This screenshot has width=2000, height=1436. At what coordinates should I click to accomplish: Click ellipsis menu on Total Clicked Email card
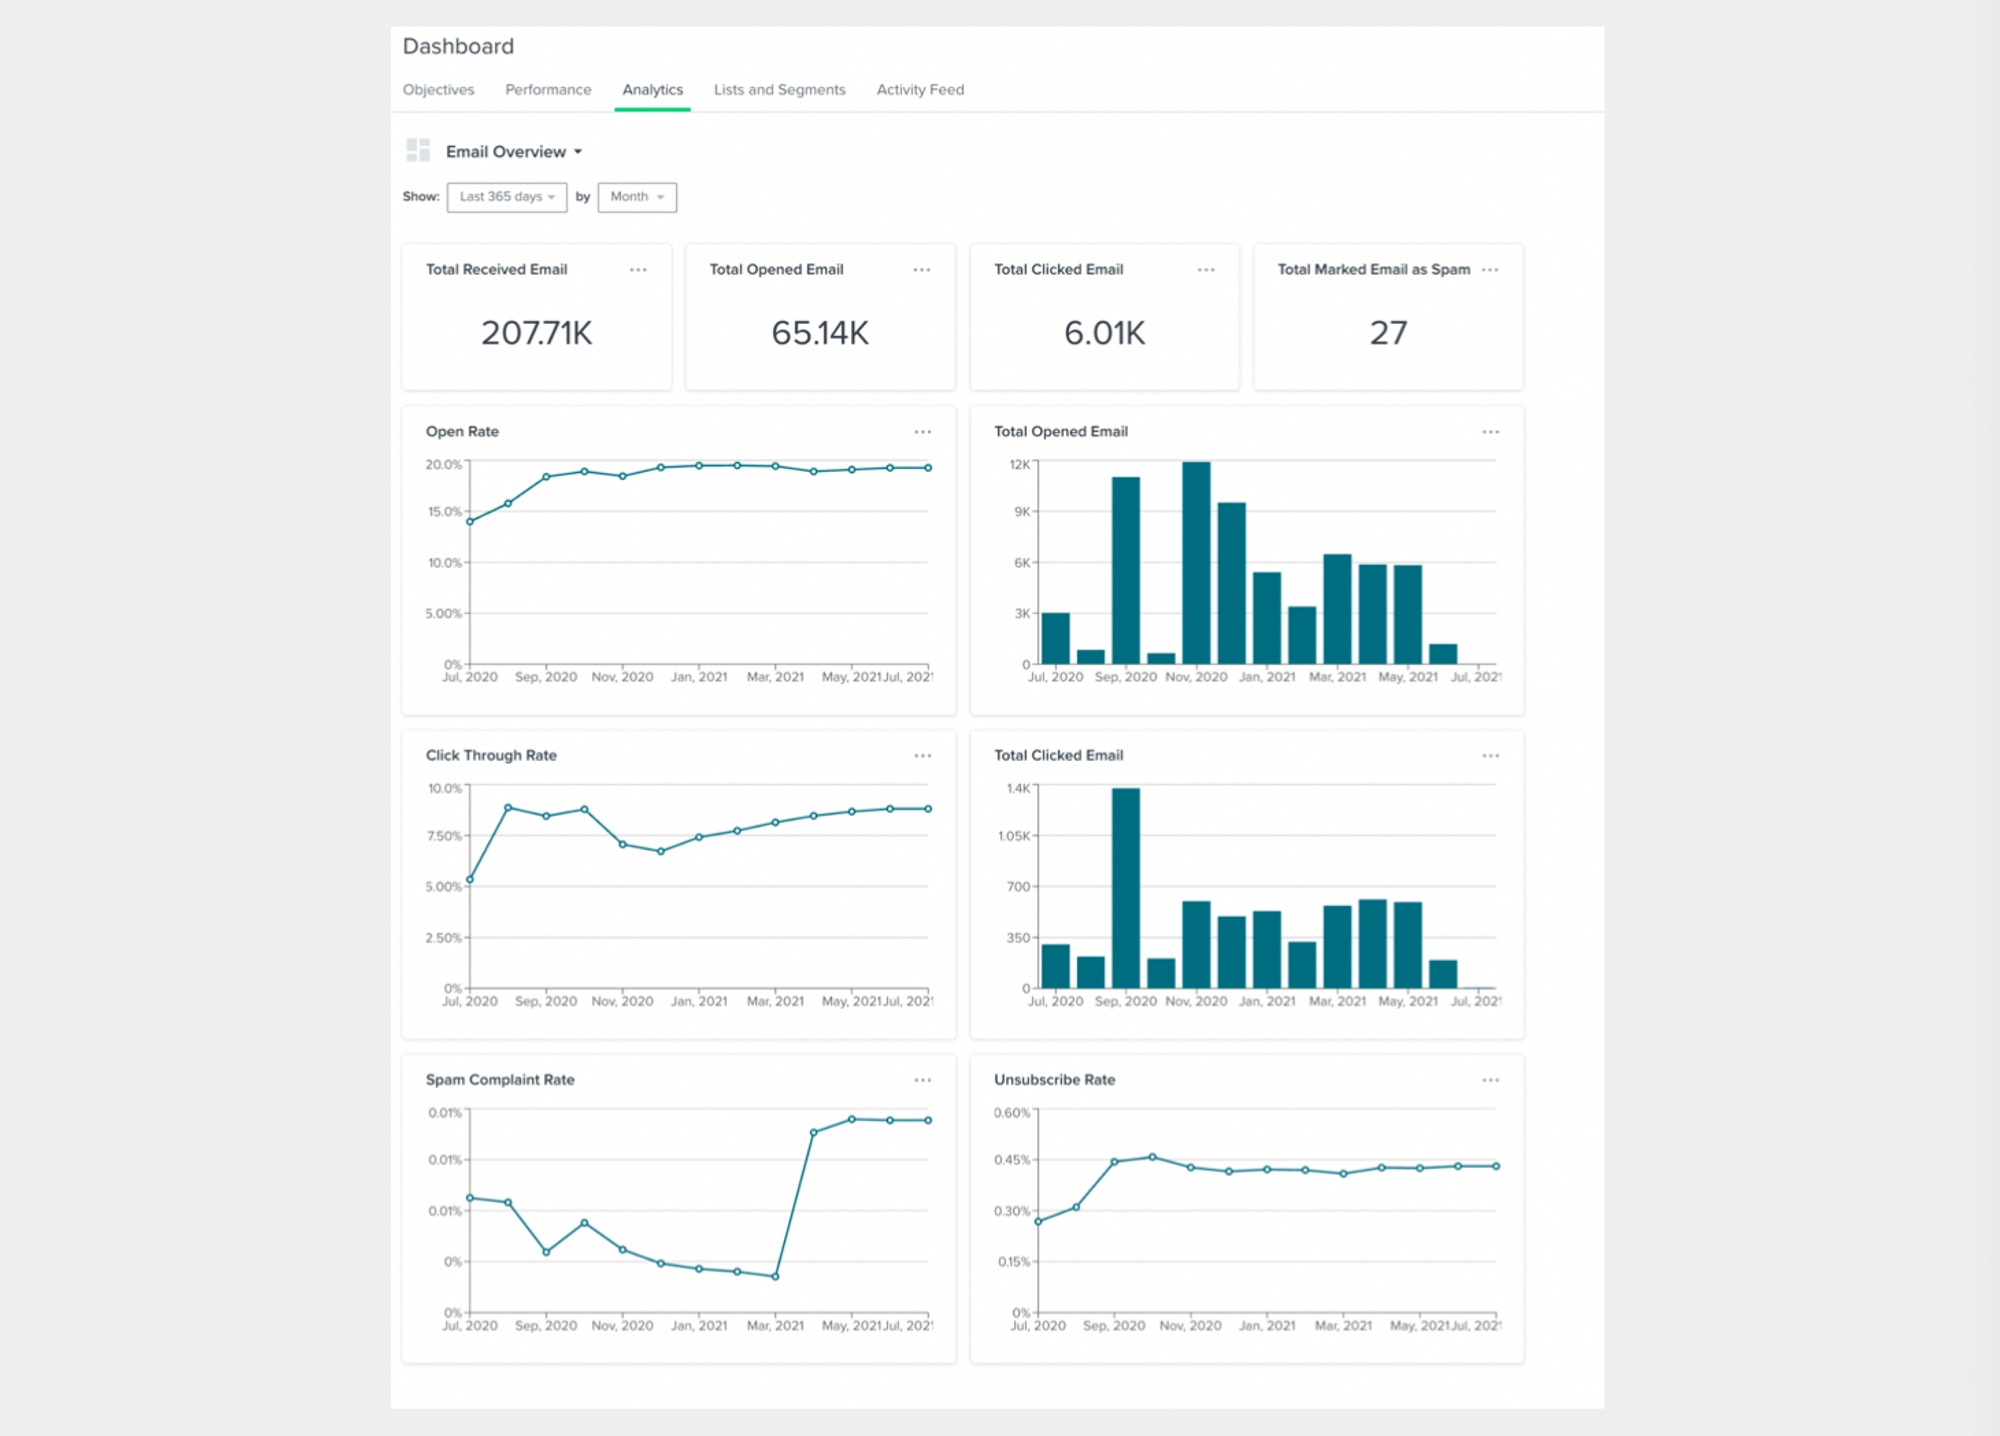[1206, 270]
